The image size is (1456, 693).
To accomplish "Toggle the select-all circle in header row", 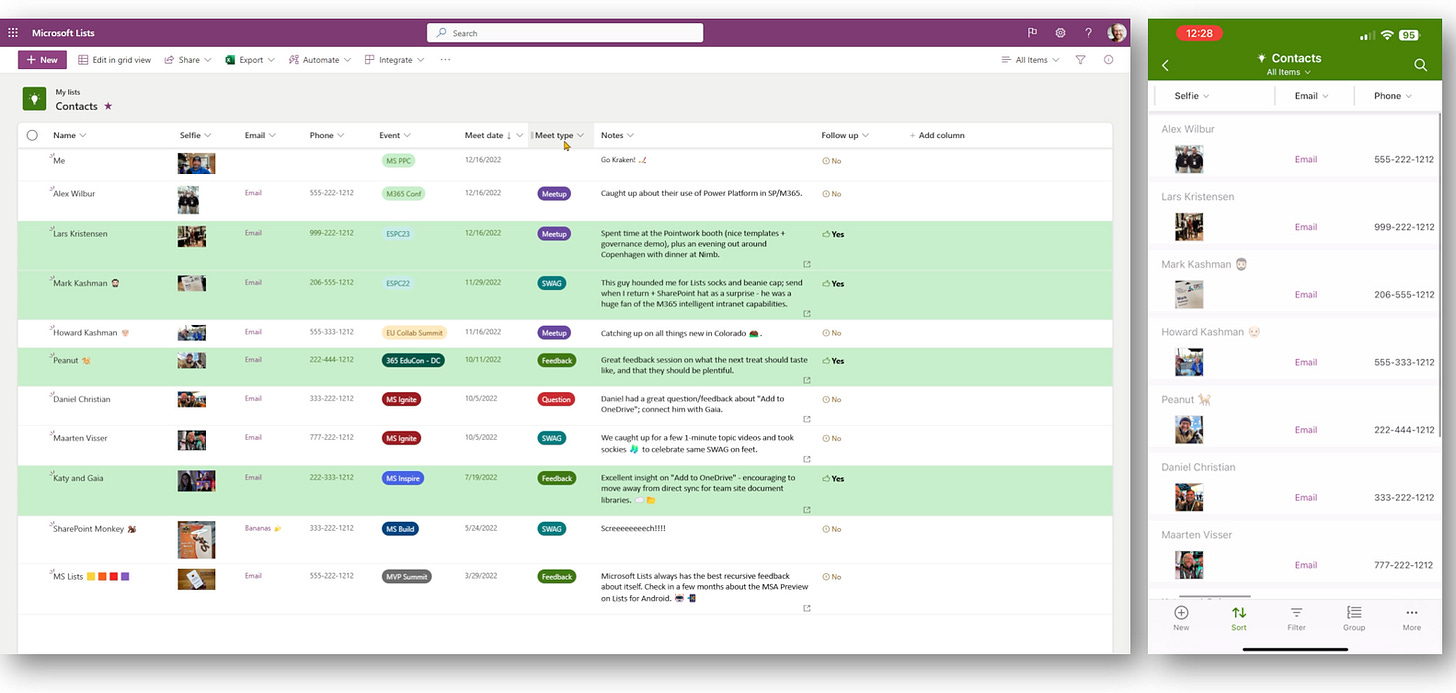I will tap(32, 135).
